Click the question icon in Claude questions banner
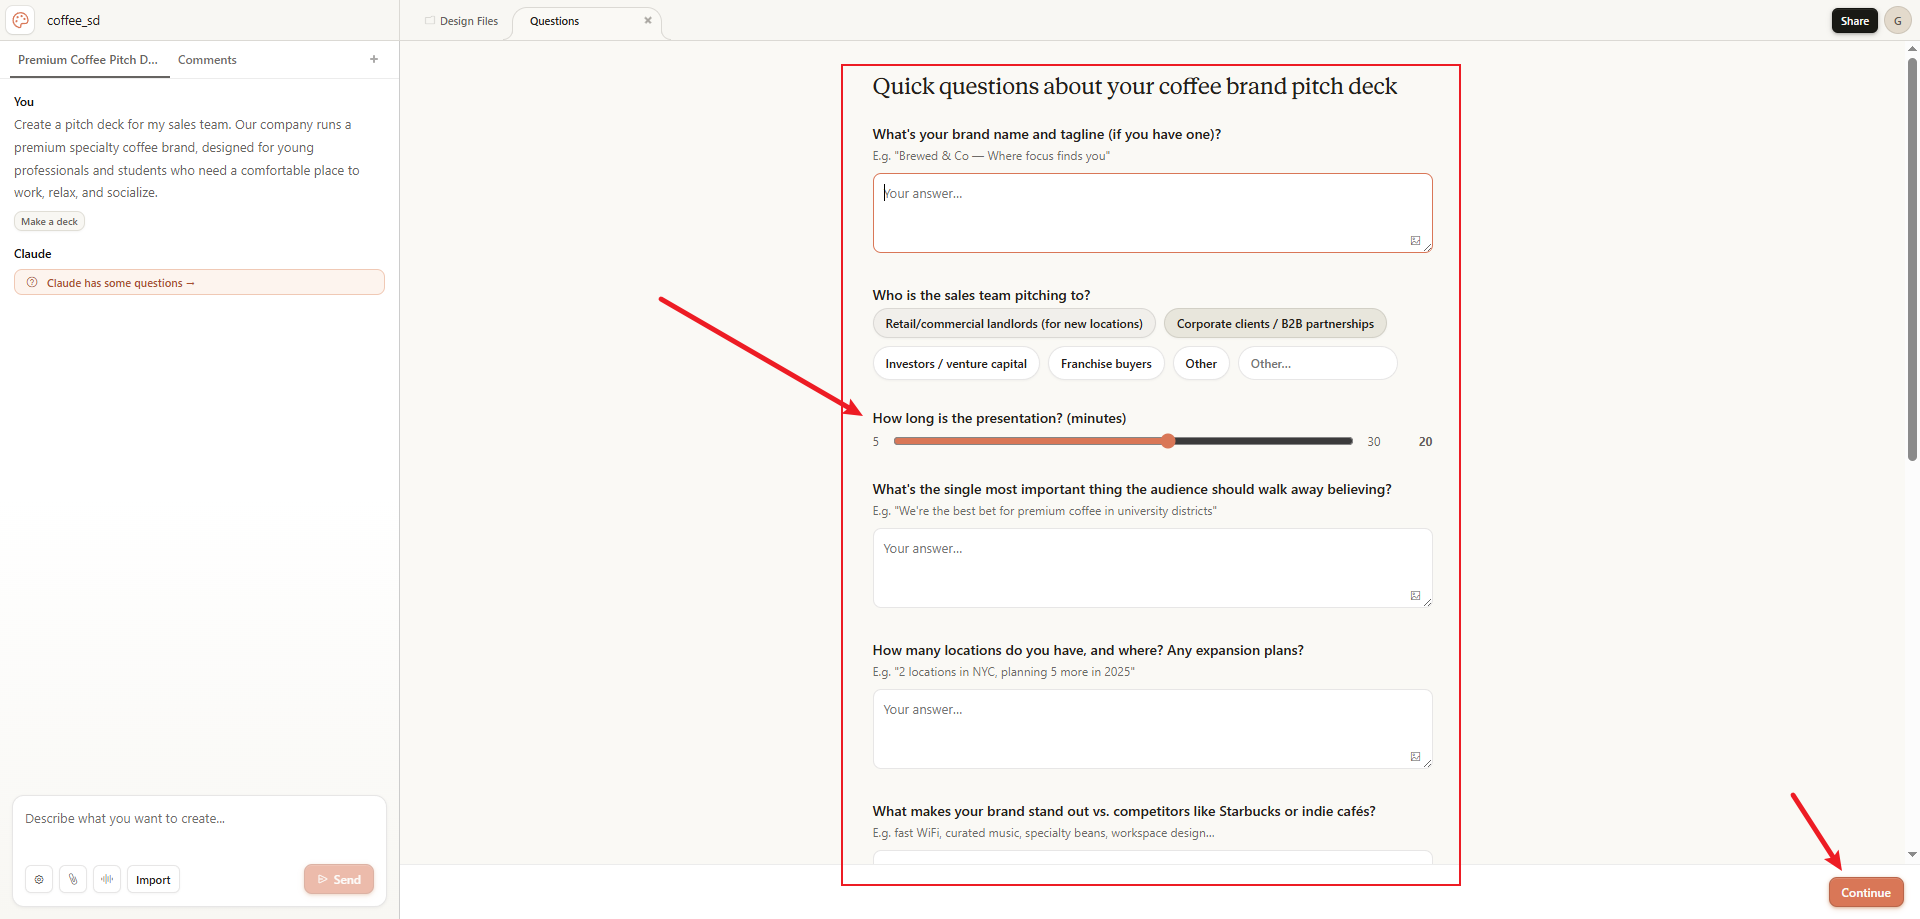Image resolution: width=1920 pixels, height=919 pixels. (32, 282)
